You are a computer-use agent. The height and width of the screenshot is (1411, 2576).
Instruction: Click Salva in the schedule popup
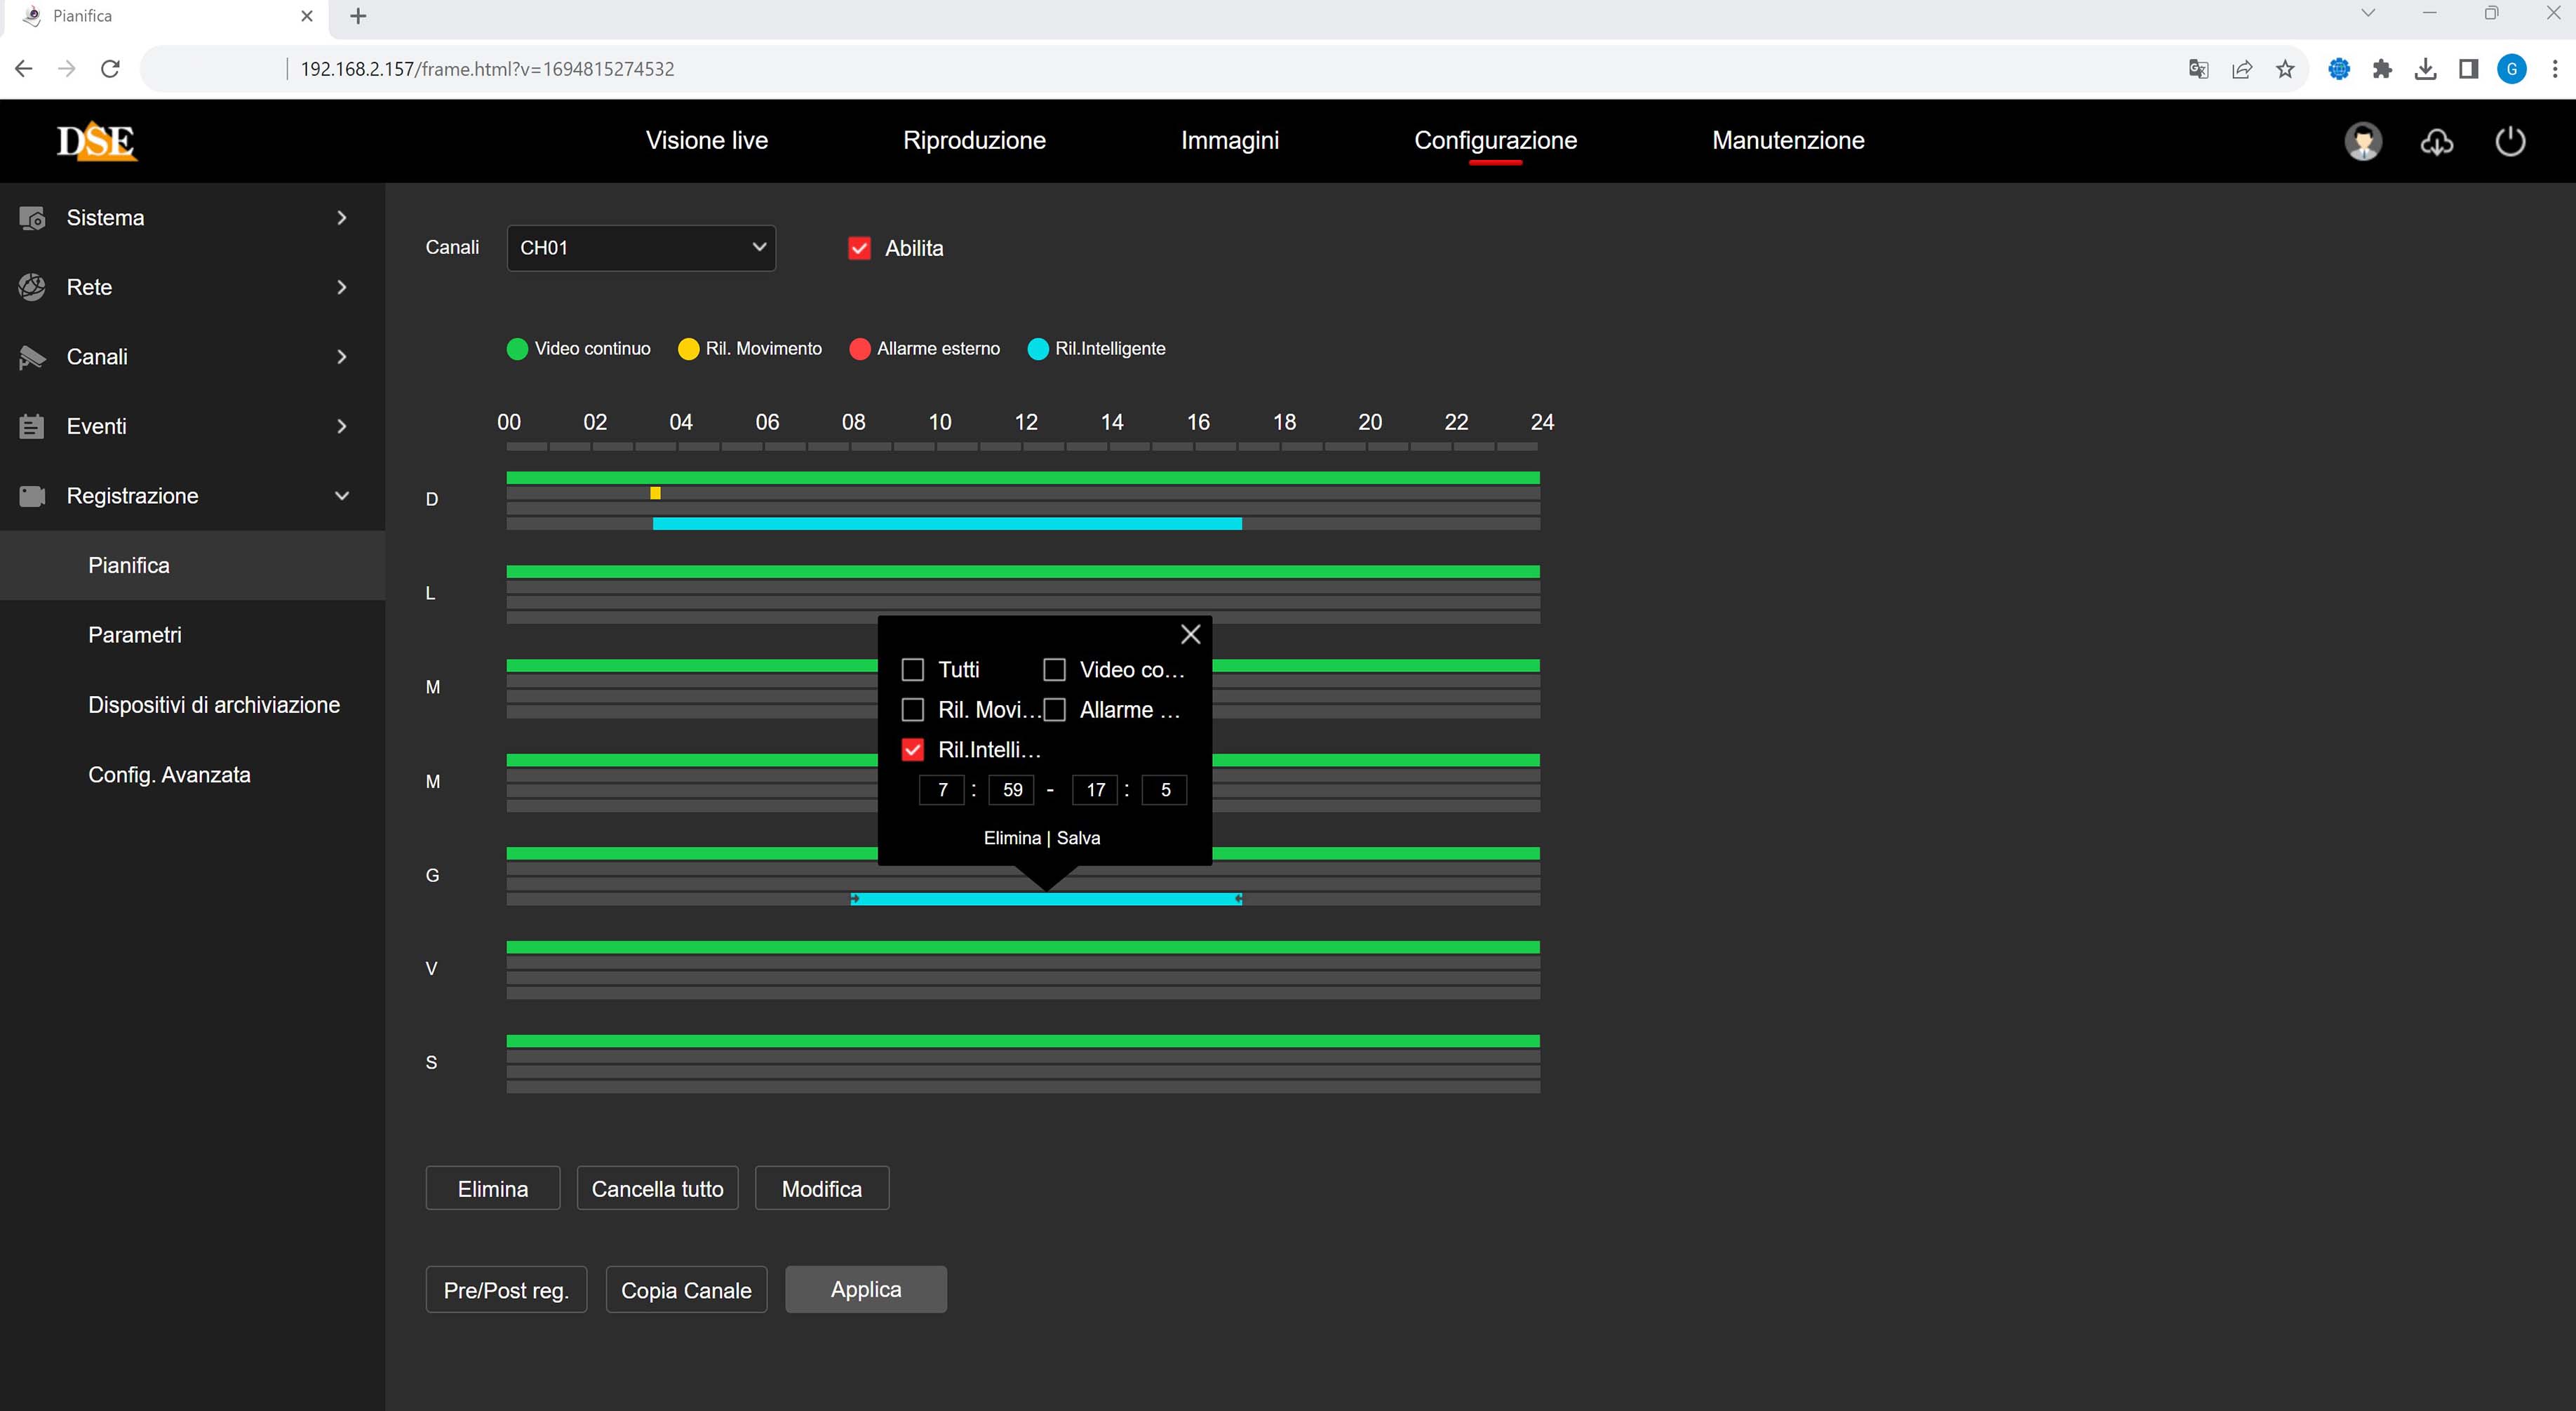click(1078, 838)
